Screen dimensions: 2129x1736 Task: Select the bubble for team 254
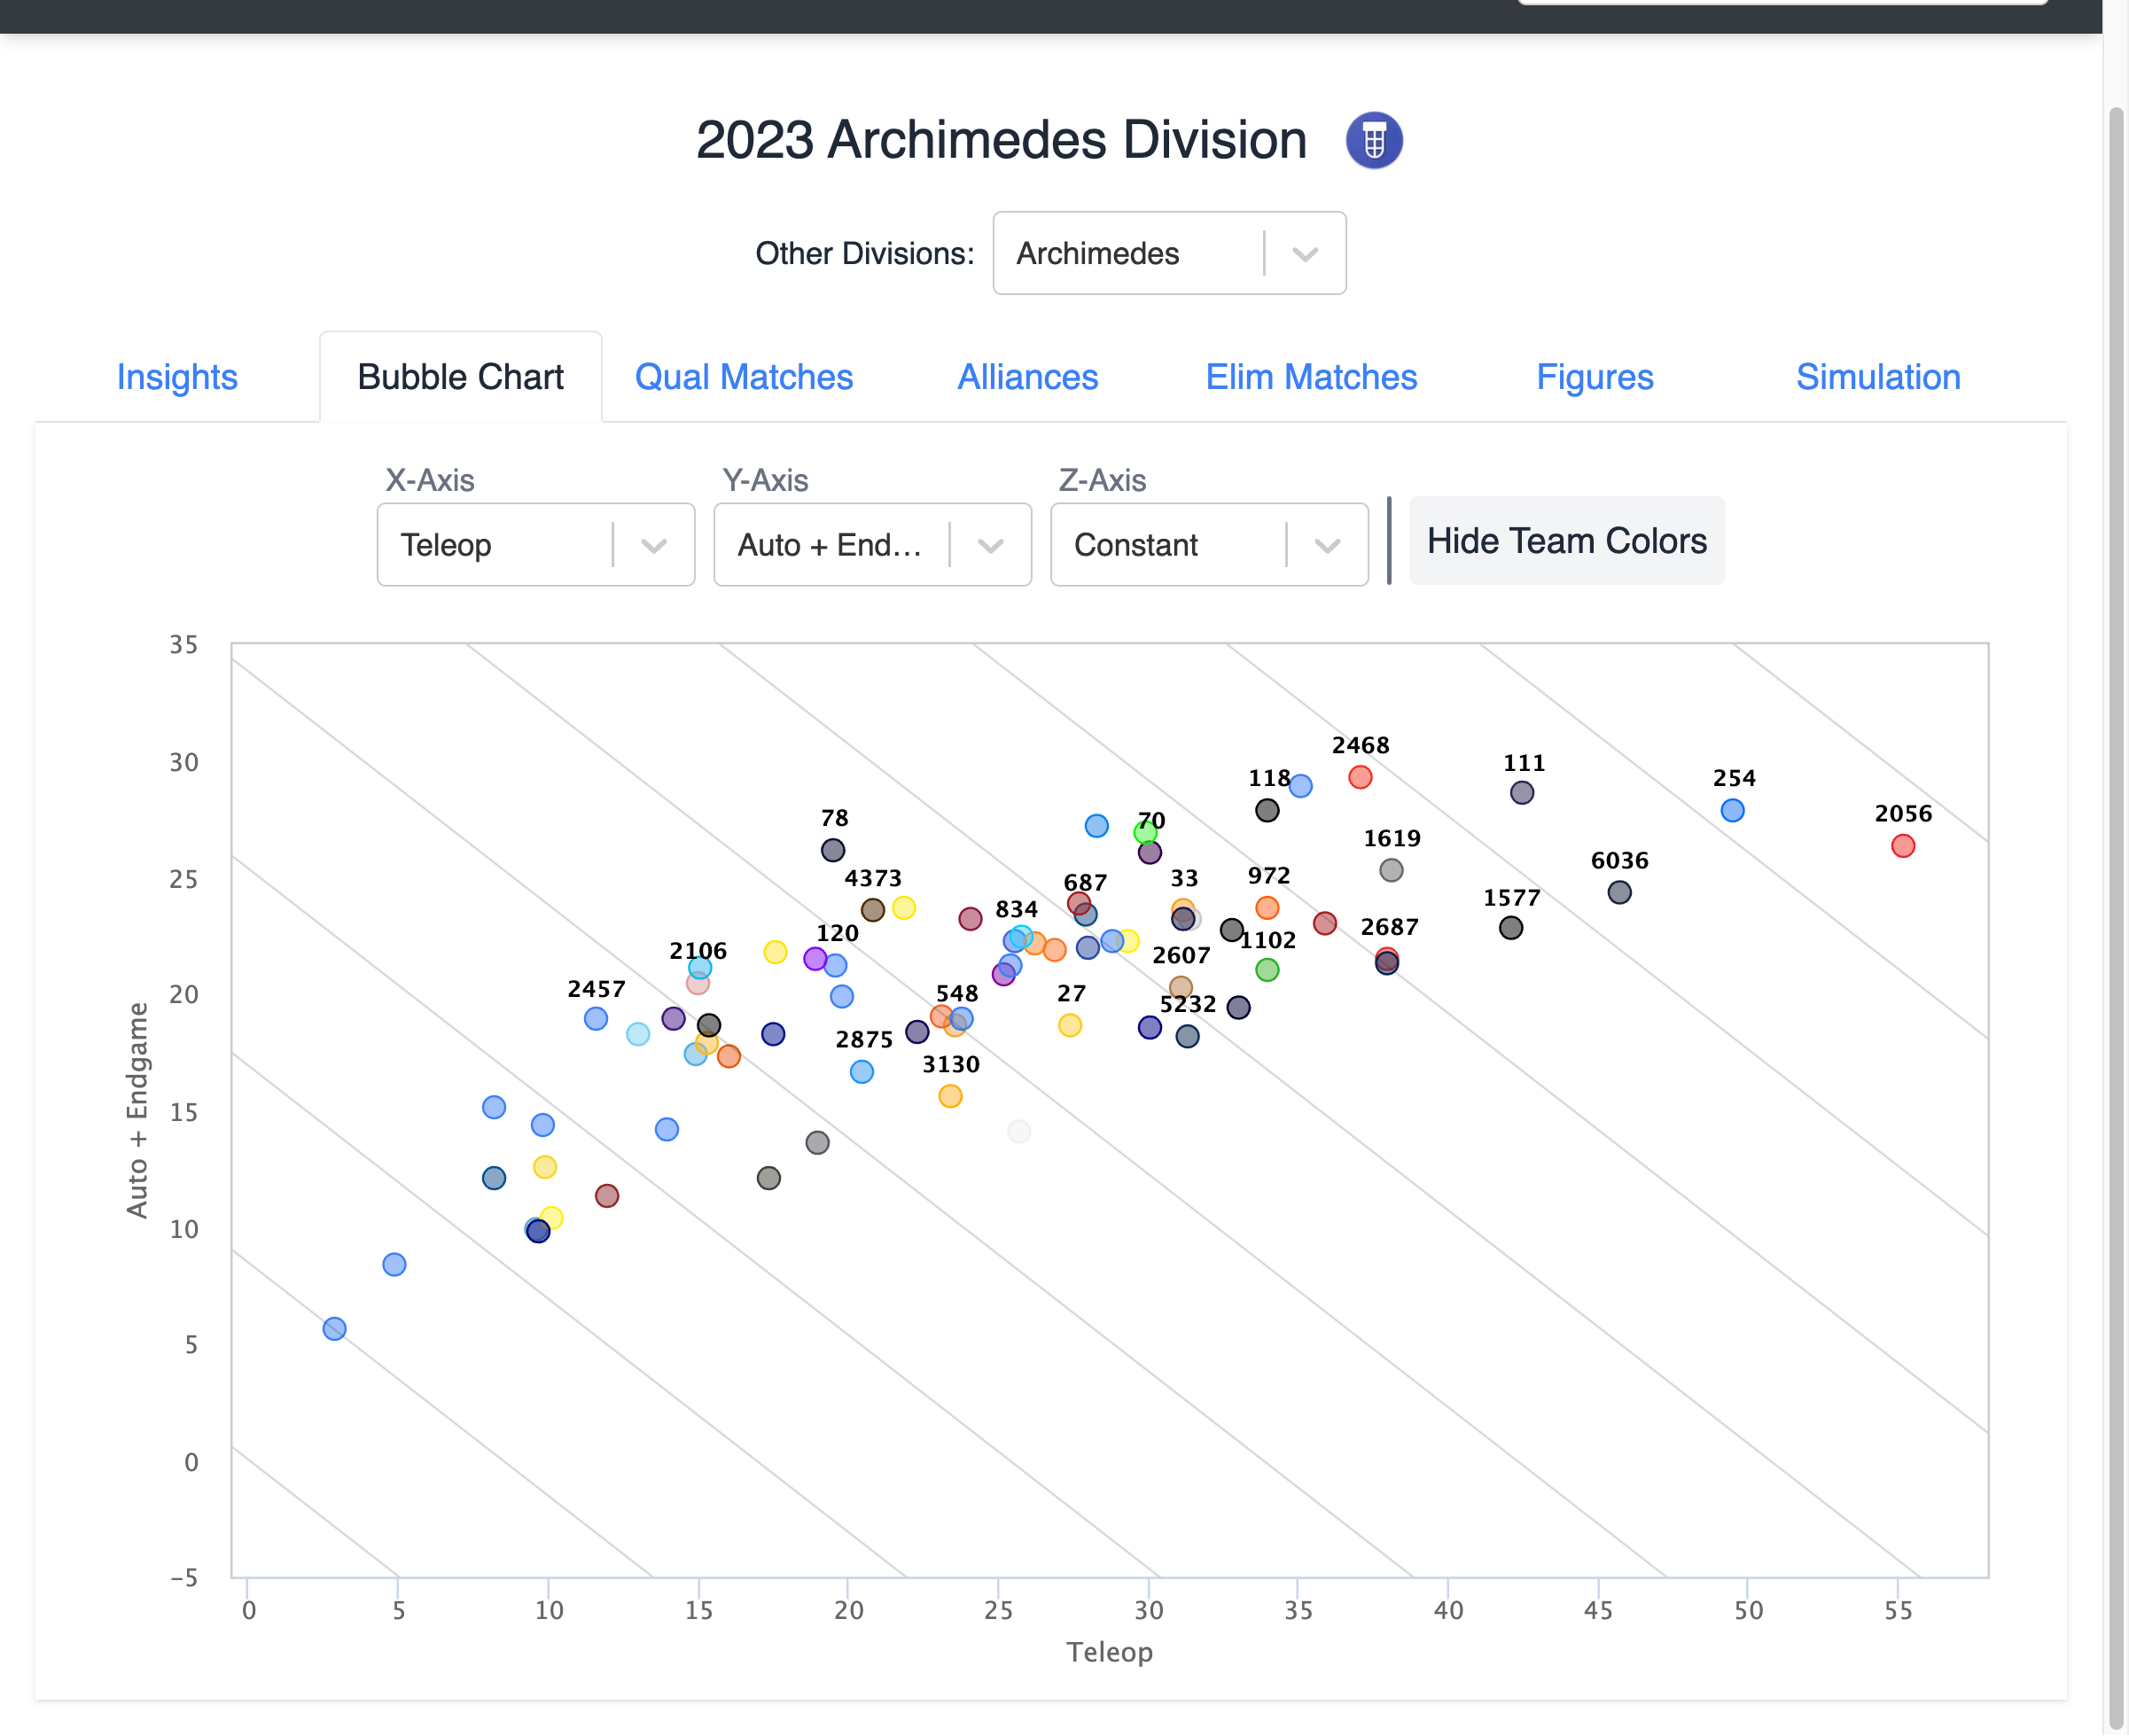tap(1733, 810)
